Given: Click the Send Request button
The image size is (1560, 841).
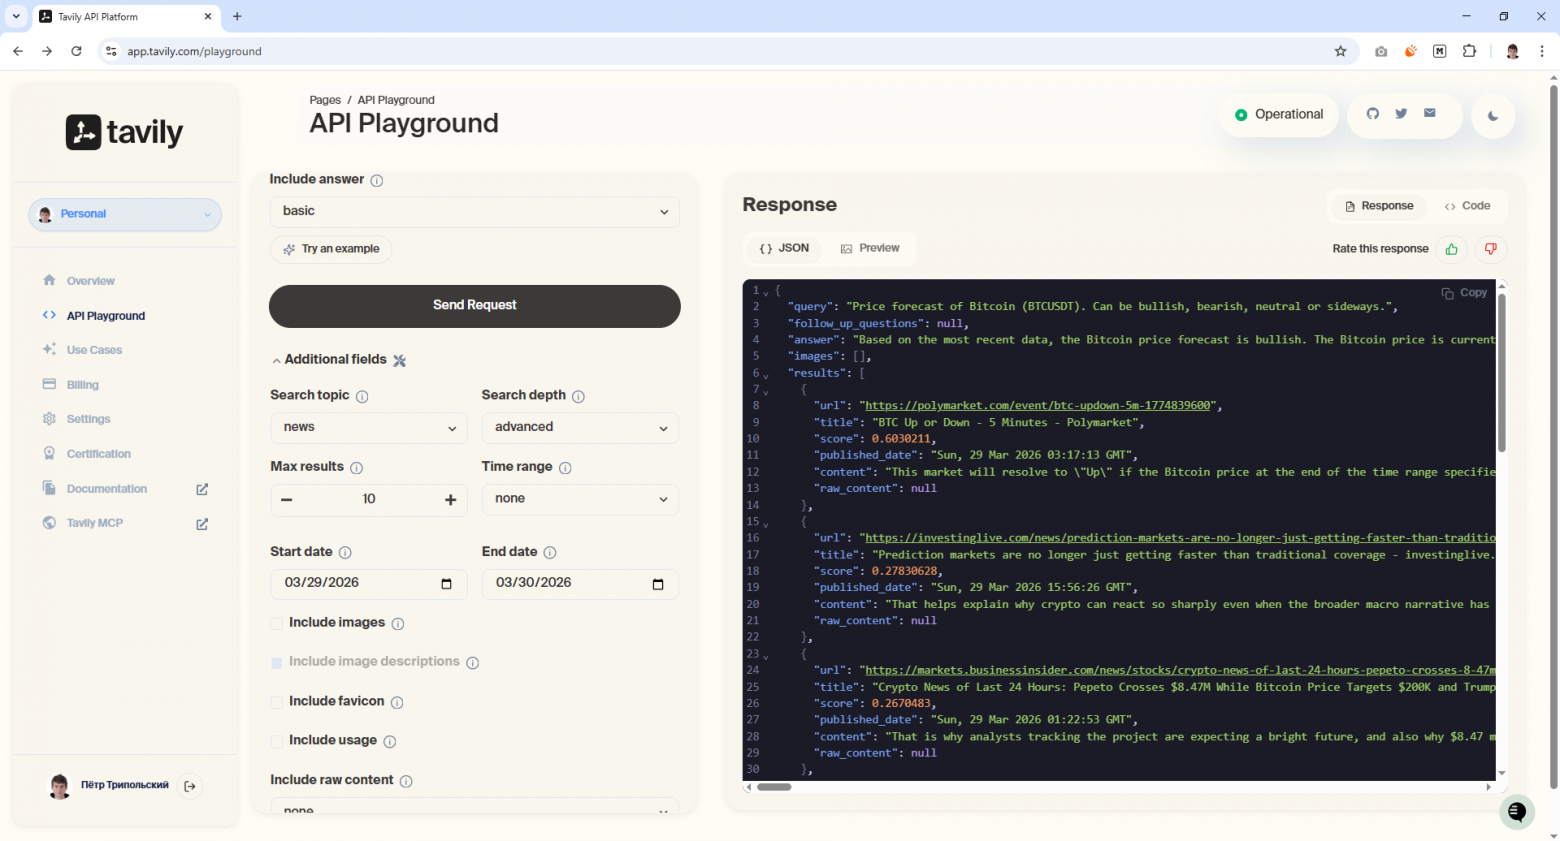Looking at the screenshot, I should (x=474, y=305).
